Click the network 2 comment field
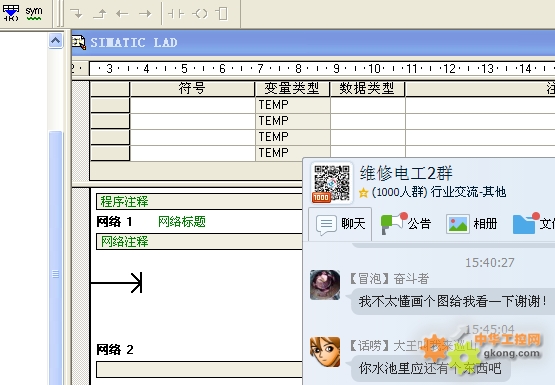 (x=199, y=370)
